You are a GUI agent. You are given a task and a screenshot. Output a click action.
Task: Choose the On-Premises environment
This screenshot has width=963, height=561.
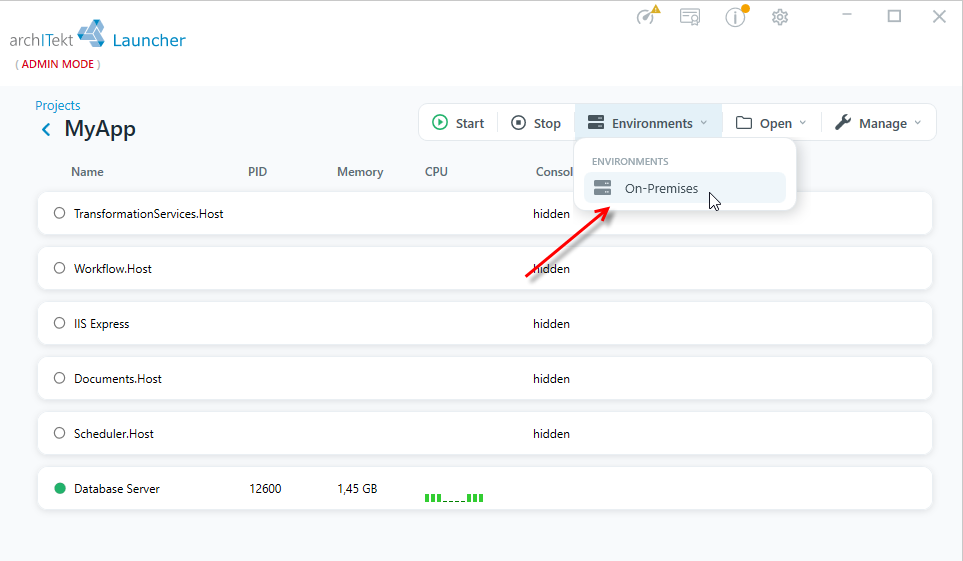(x=685, y=188)
